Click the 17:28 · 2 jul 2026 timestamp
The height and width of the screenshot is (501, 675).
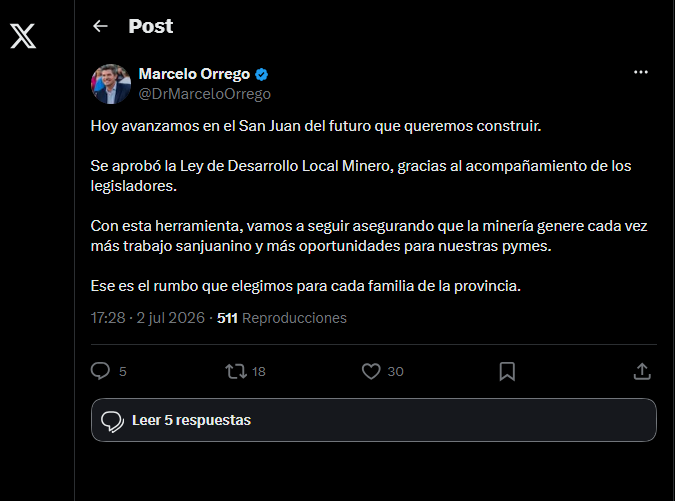tap(148, 318)
